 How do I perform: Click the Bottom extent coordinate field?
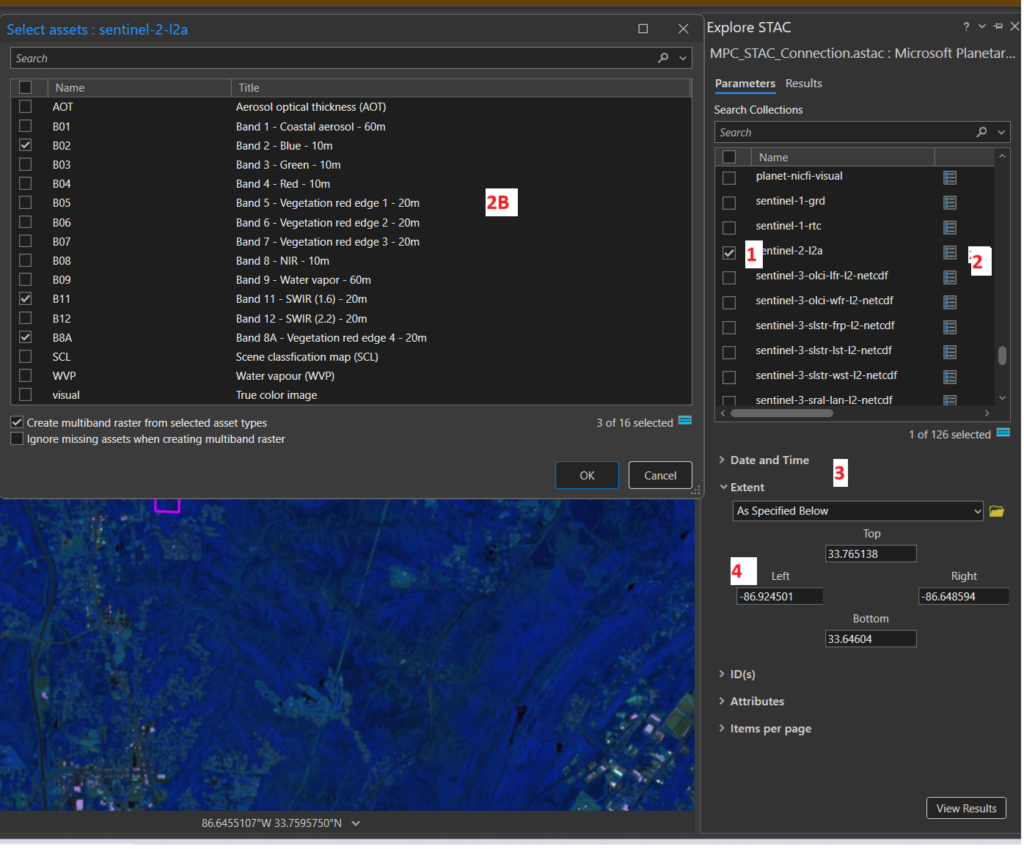(871, 639)
